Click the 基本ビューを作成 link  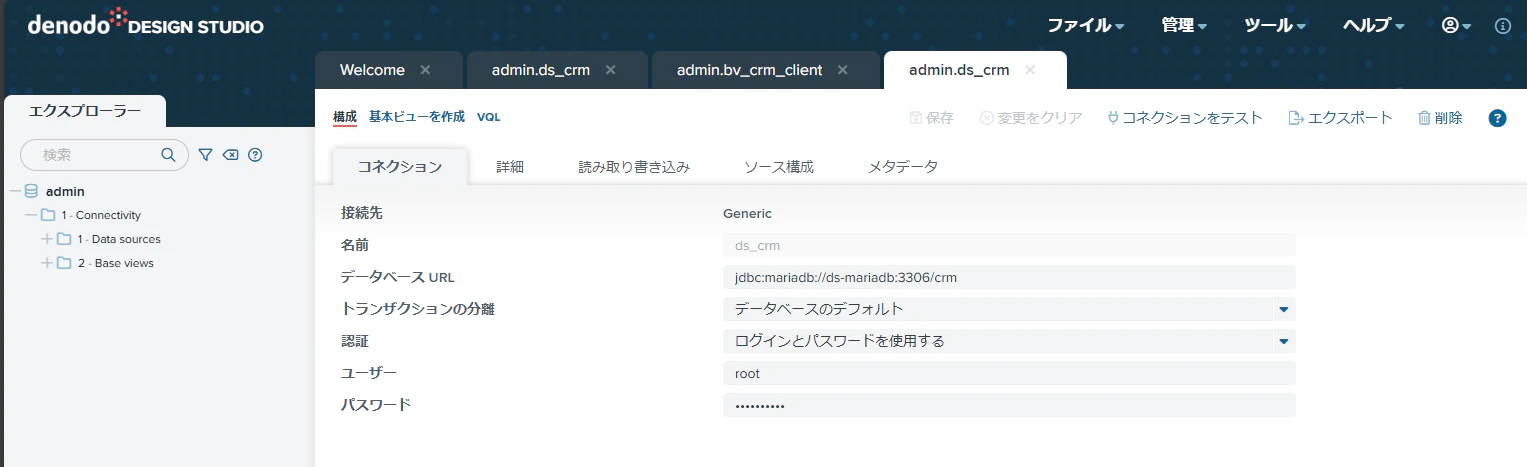pos(417,117)
